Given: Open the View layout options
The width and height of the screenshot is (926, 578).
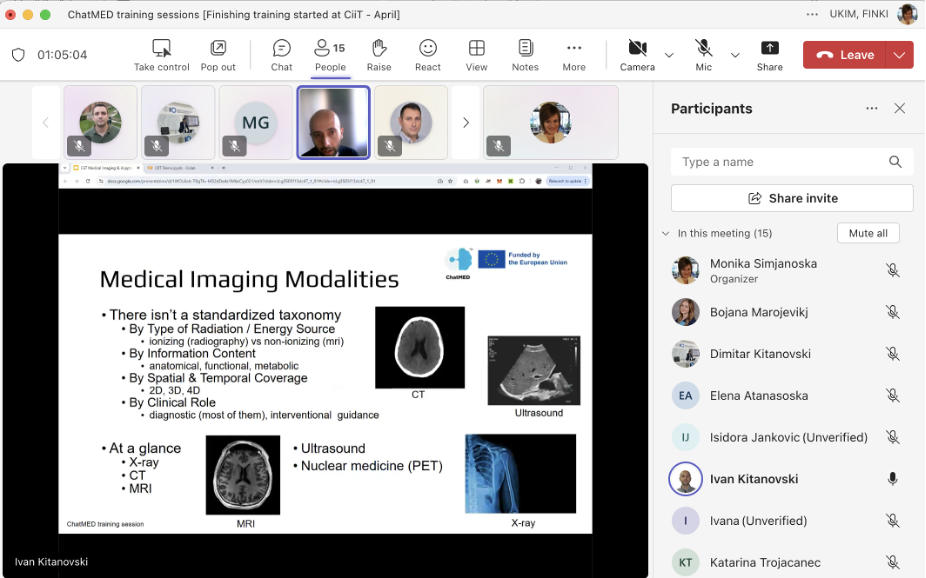Looking at the screenshot, I should [x=477, y=49].
